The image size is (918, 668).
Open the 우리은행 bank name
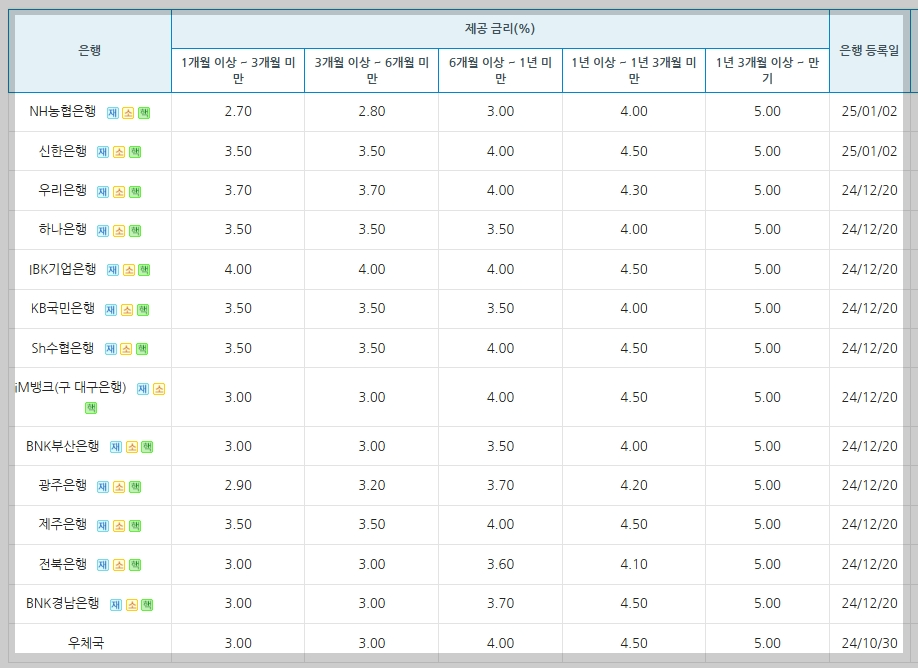click(63, 190)
